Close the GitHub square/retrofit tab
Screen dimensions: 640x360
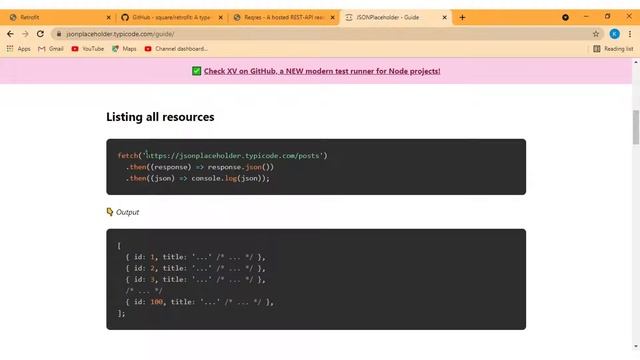coord(221,18)
